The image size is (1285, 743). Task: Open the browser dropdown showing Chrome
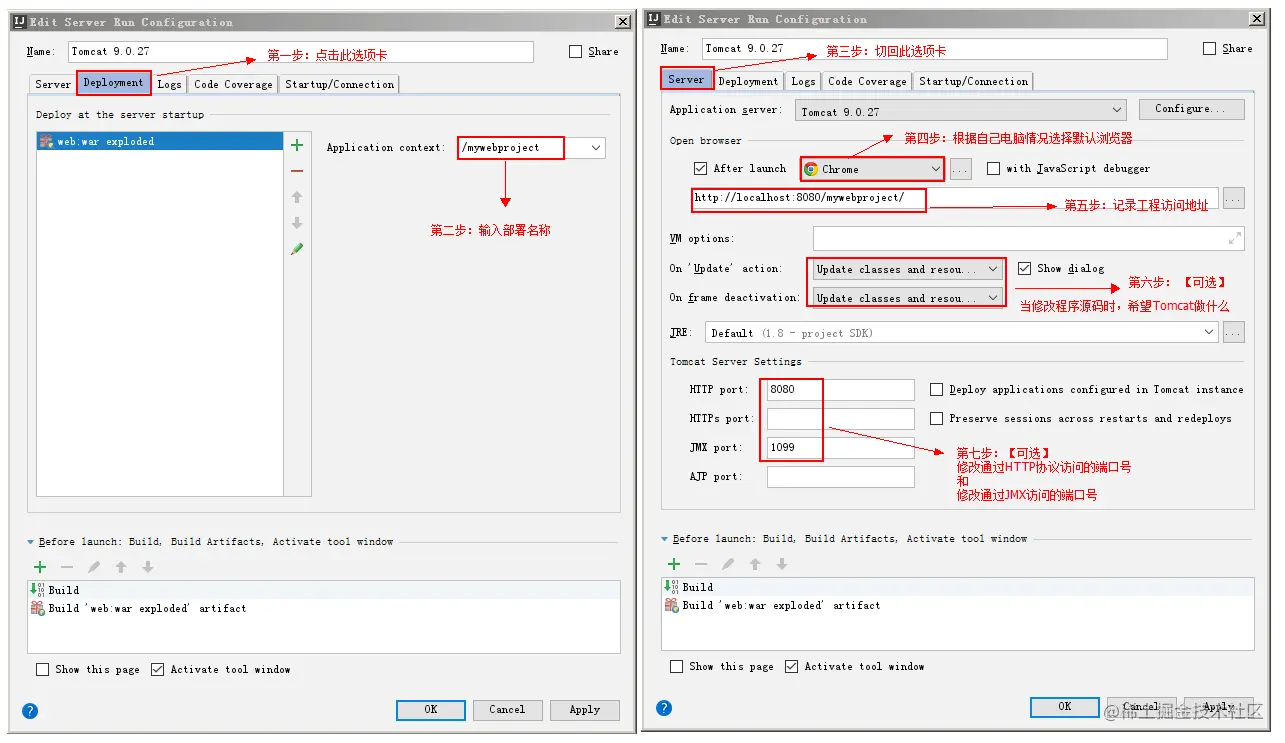click(871, 168)
